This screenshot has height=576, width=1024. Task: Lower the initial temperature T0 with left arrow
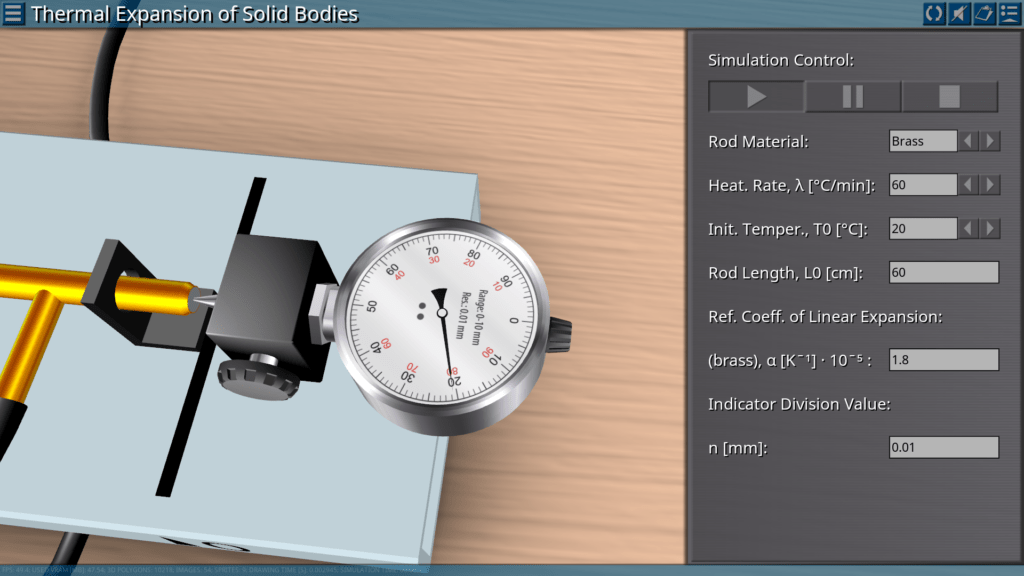point(968,229)
